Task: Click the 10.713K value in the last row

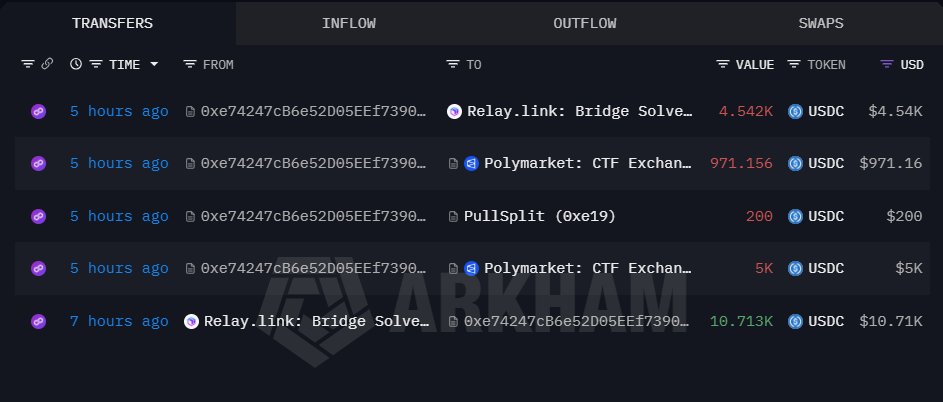Action: pos(741,321)
